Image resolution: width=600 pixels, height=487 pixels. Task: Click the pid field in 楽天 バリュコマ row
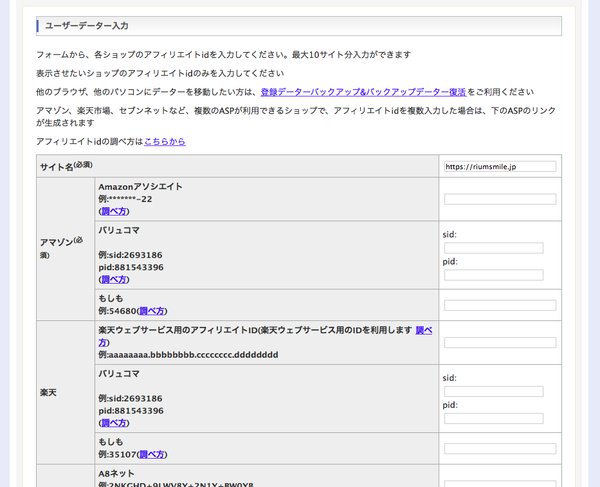click(494, 419)
